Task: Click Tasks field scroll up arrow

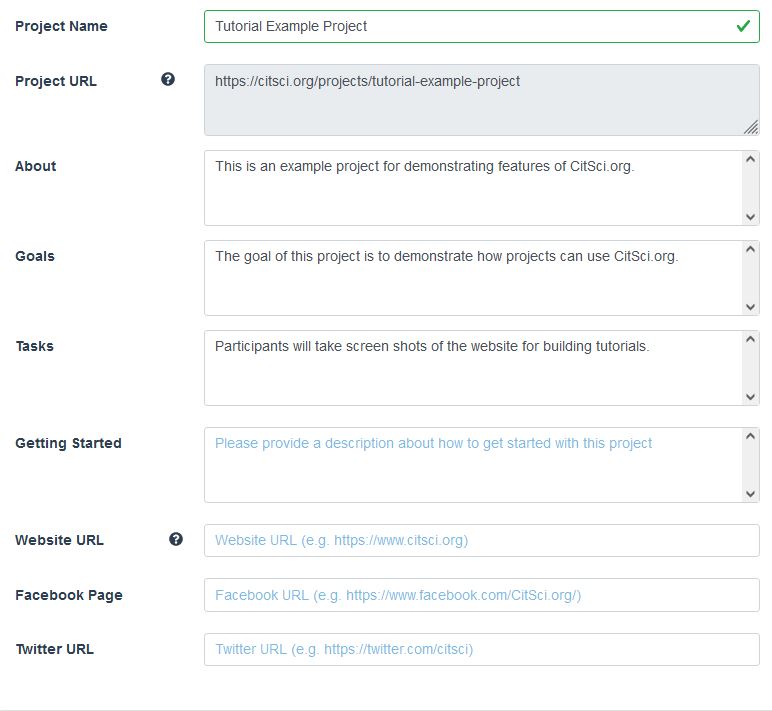Action: point(751,340)
